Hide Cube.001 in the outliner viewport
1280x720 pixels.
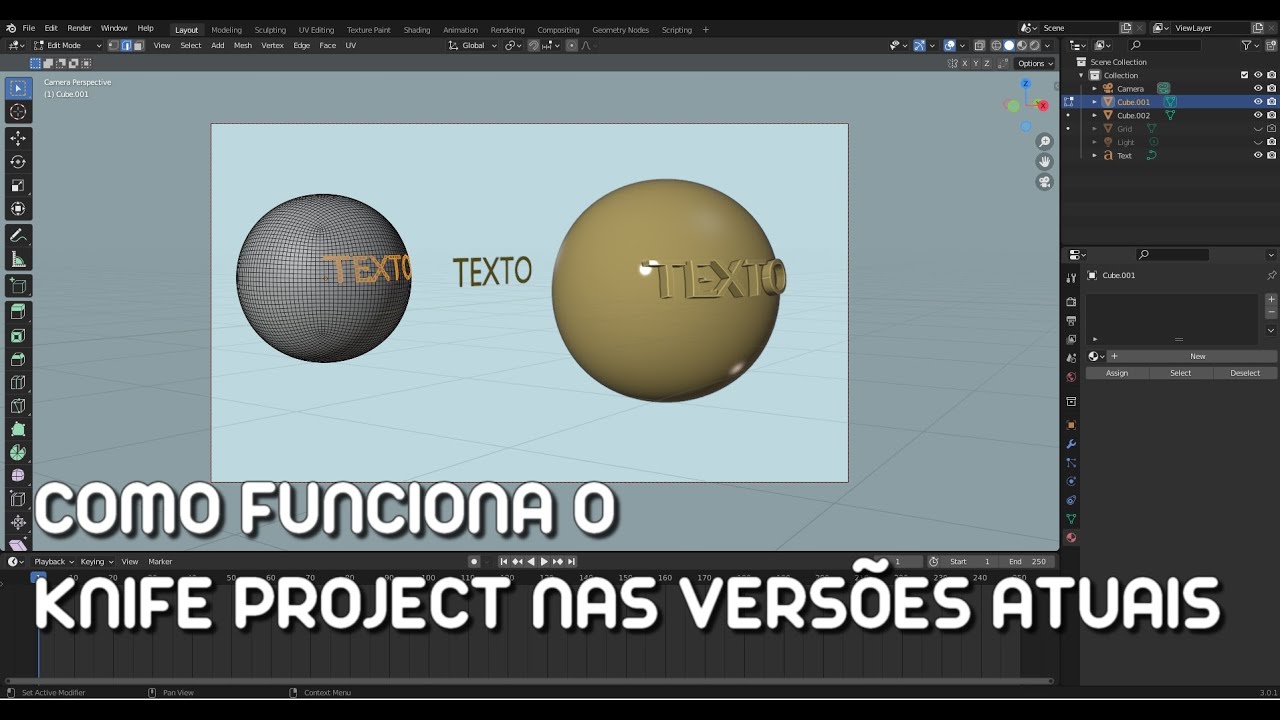pos(1258,101)
